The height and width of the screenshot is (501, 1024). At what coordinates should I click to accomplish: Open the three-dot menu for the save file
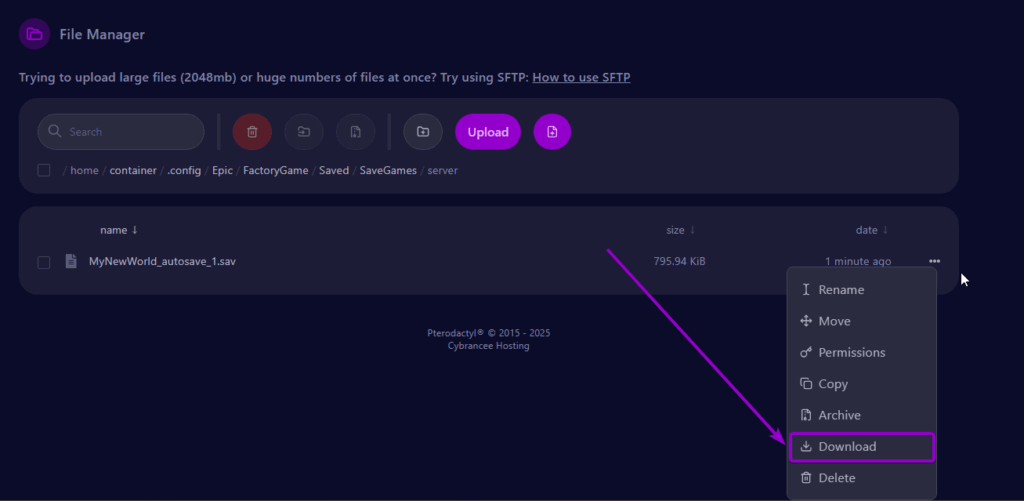click(x=934, y=262)
